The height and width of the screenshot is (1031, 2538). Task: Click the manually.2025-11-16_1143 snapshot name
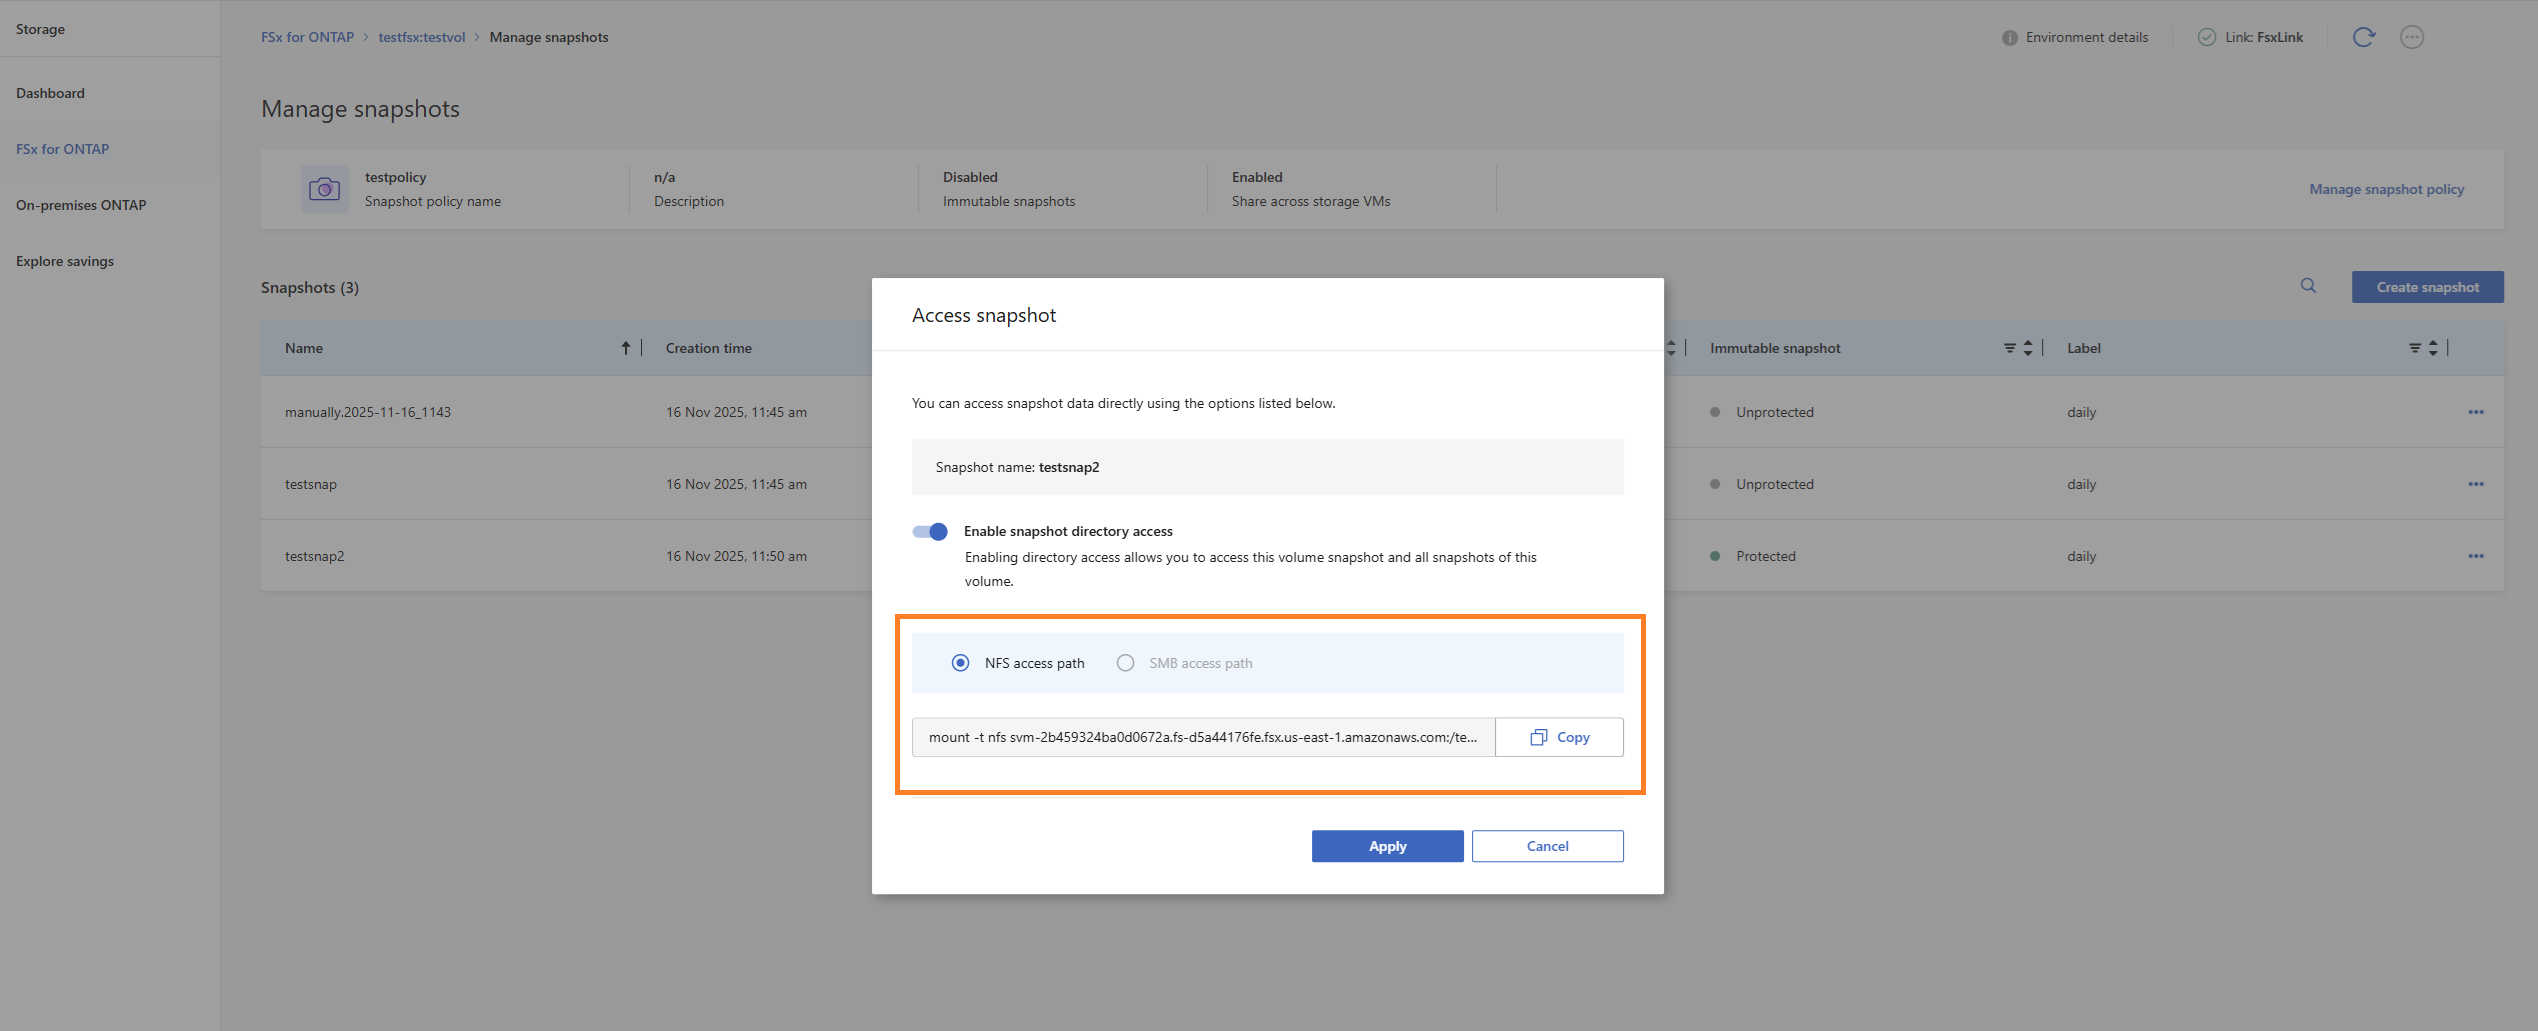pyautogui.click(x=368, y=412)
